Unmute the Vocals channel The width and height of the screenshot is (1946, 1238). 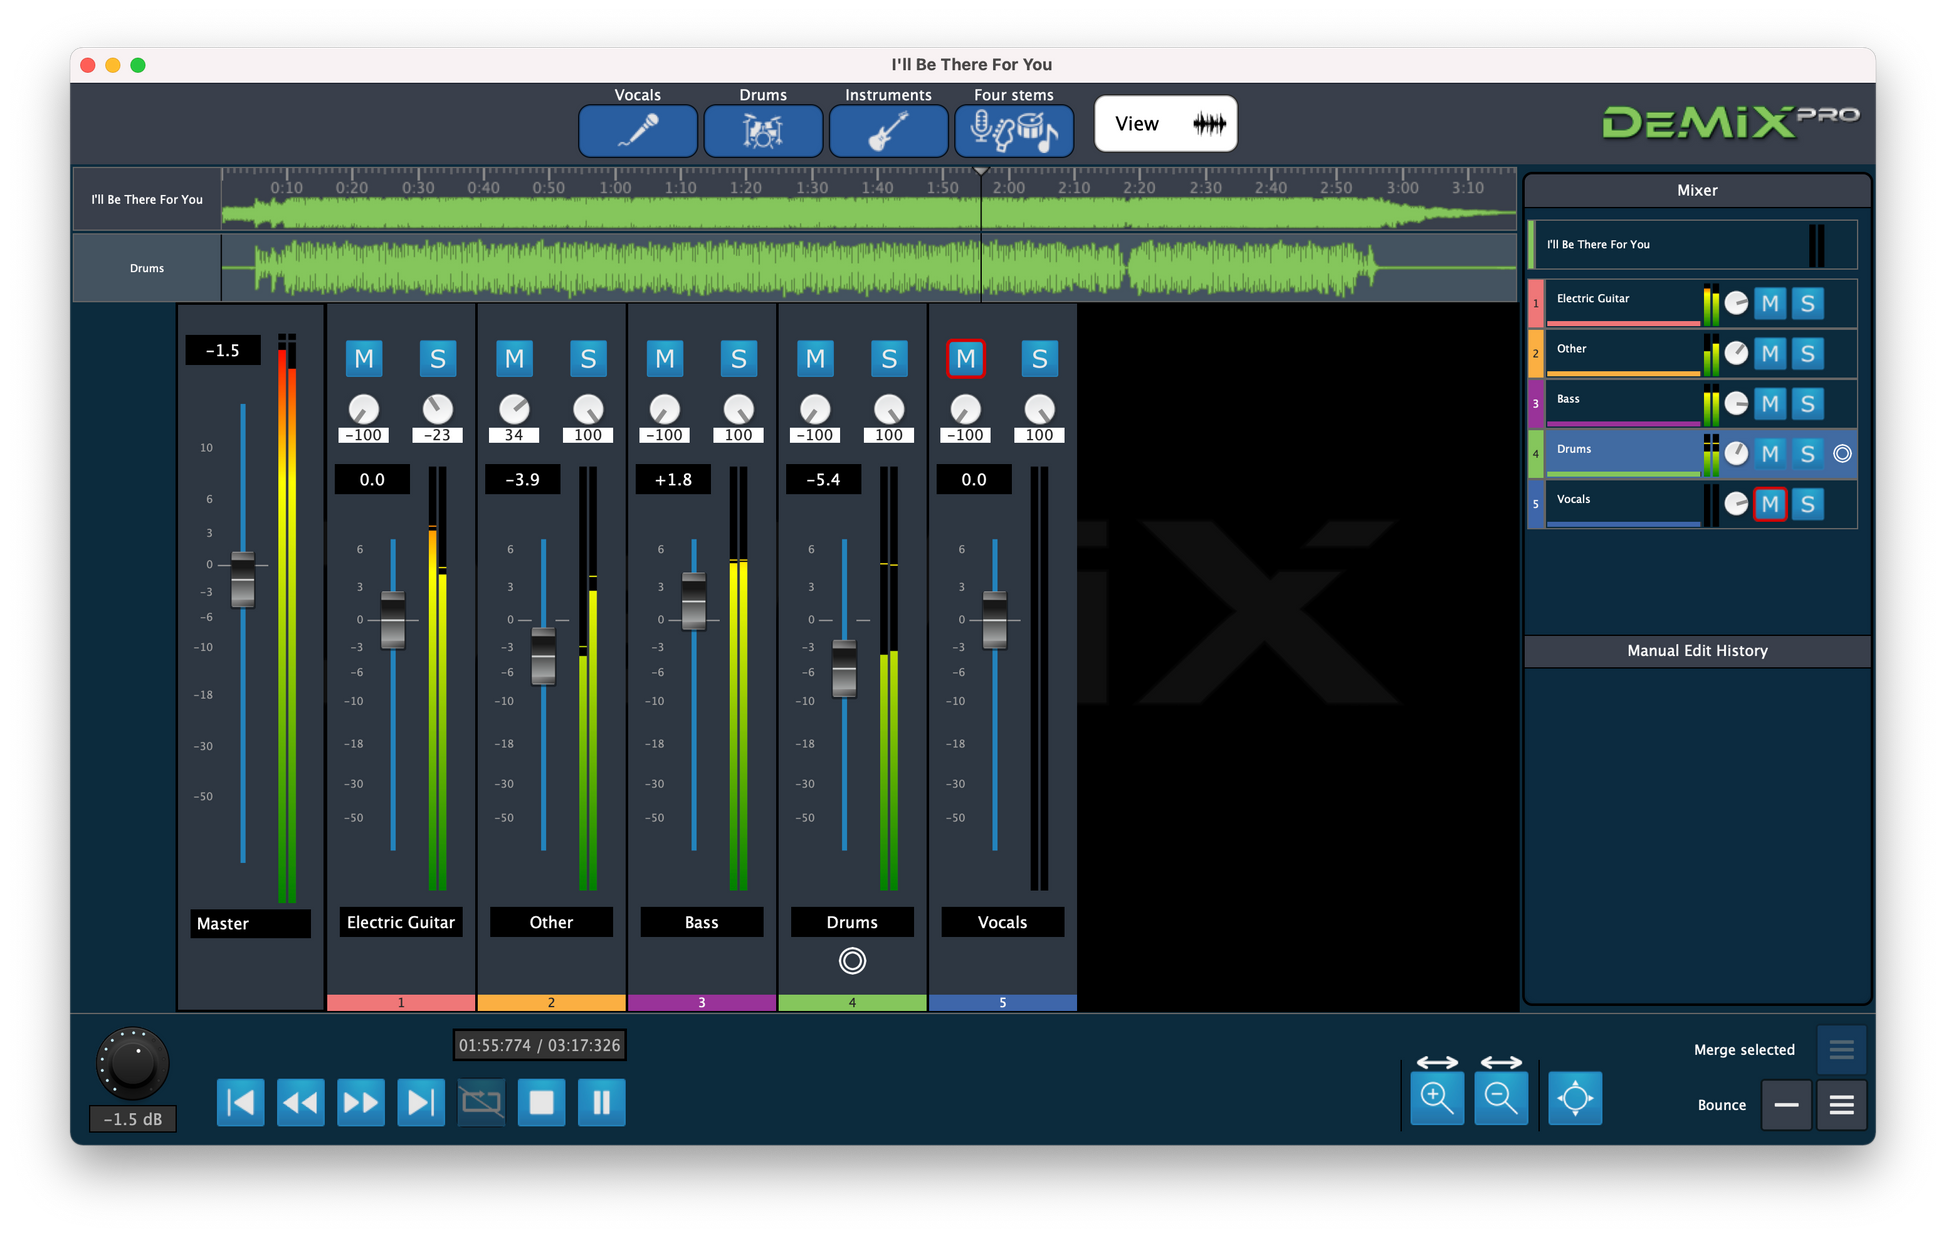pos(965,358)
